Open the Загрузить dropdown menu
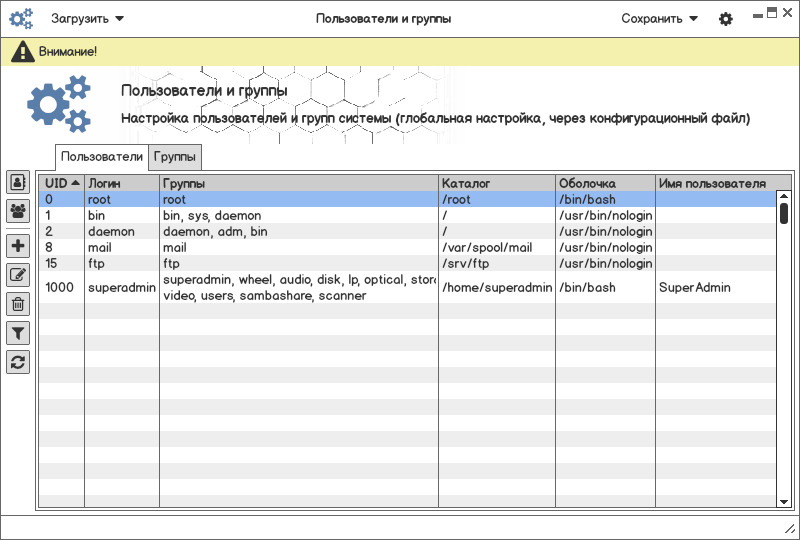This screenshot has height=540, width=800. [88, 18]
